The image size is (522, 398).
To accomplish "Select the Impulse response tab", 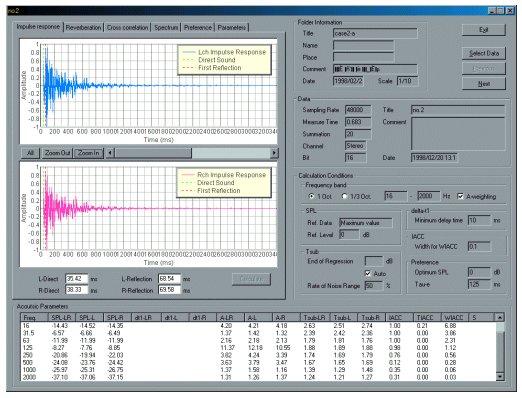I will [x=38, y=27].
